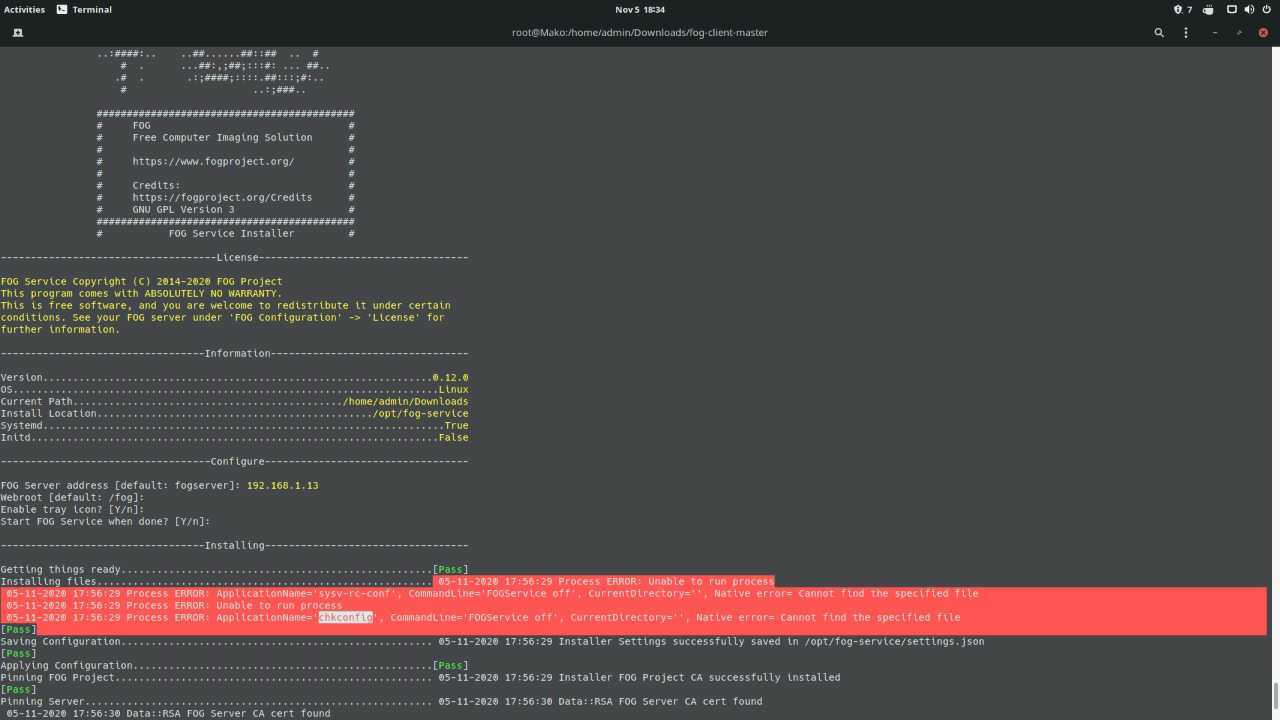This screenshot has width=1280, height=720.
Task: Click the terminal window title text
Action: tap(640, 32)
